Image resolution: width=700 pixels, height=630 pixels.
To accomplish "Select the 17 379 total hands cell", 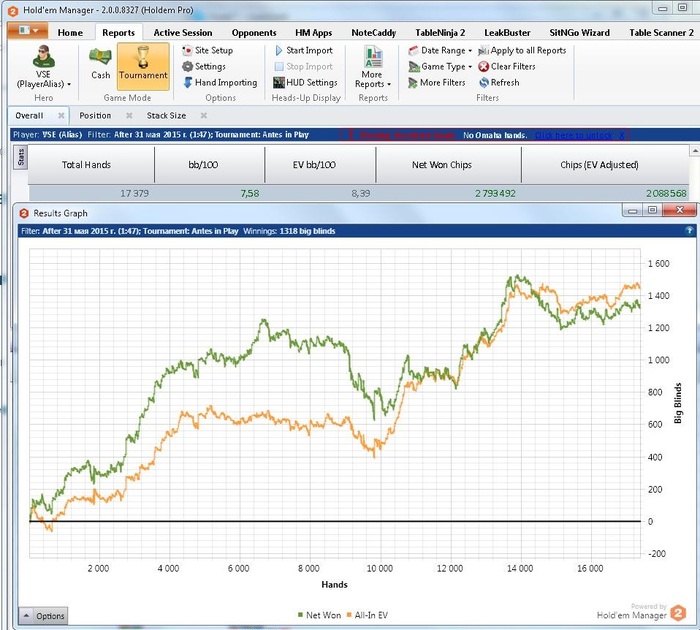I will coord(134,193).
